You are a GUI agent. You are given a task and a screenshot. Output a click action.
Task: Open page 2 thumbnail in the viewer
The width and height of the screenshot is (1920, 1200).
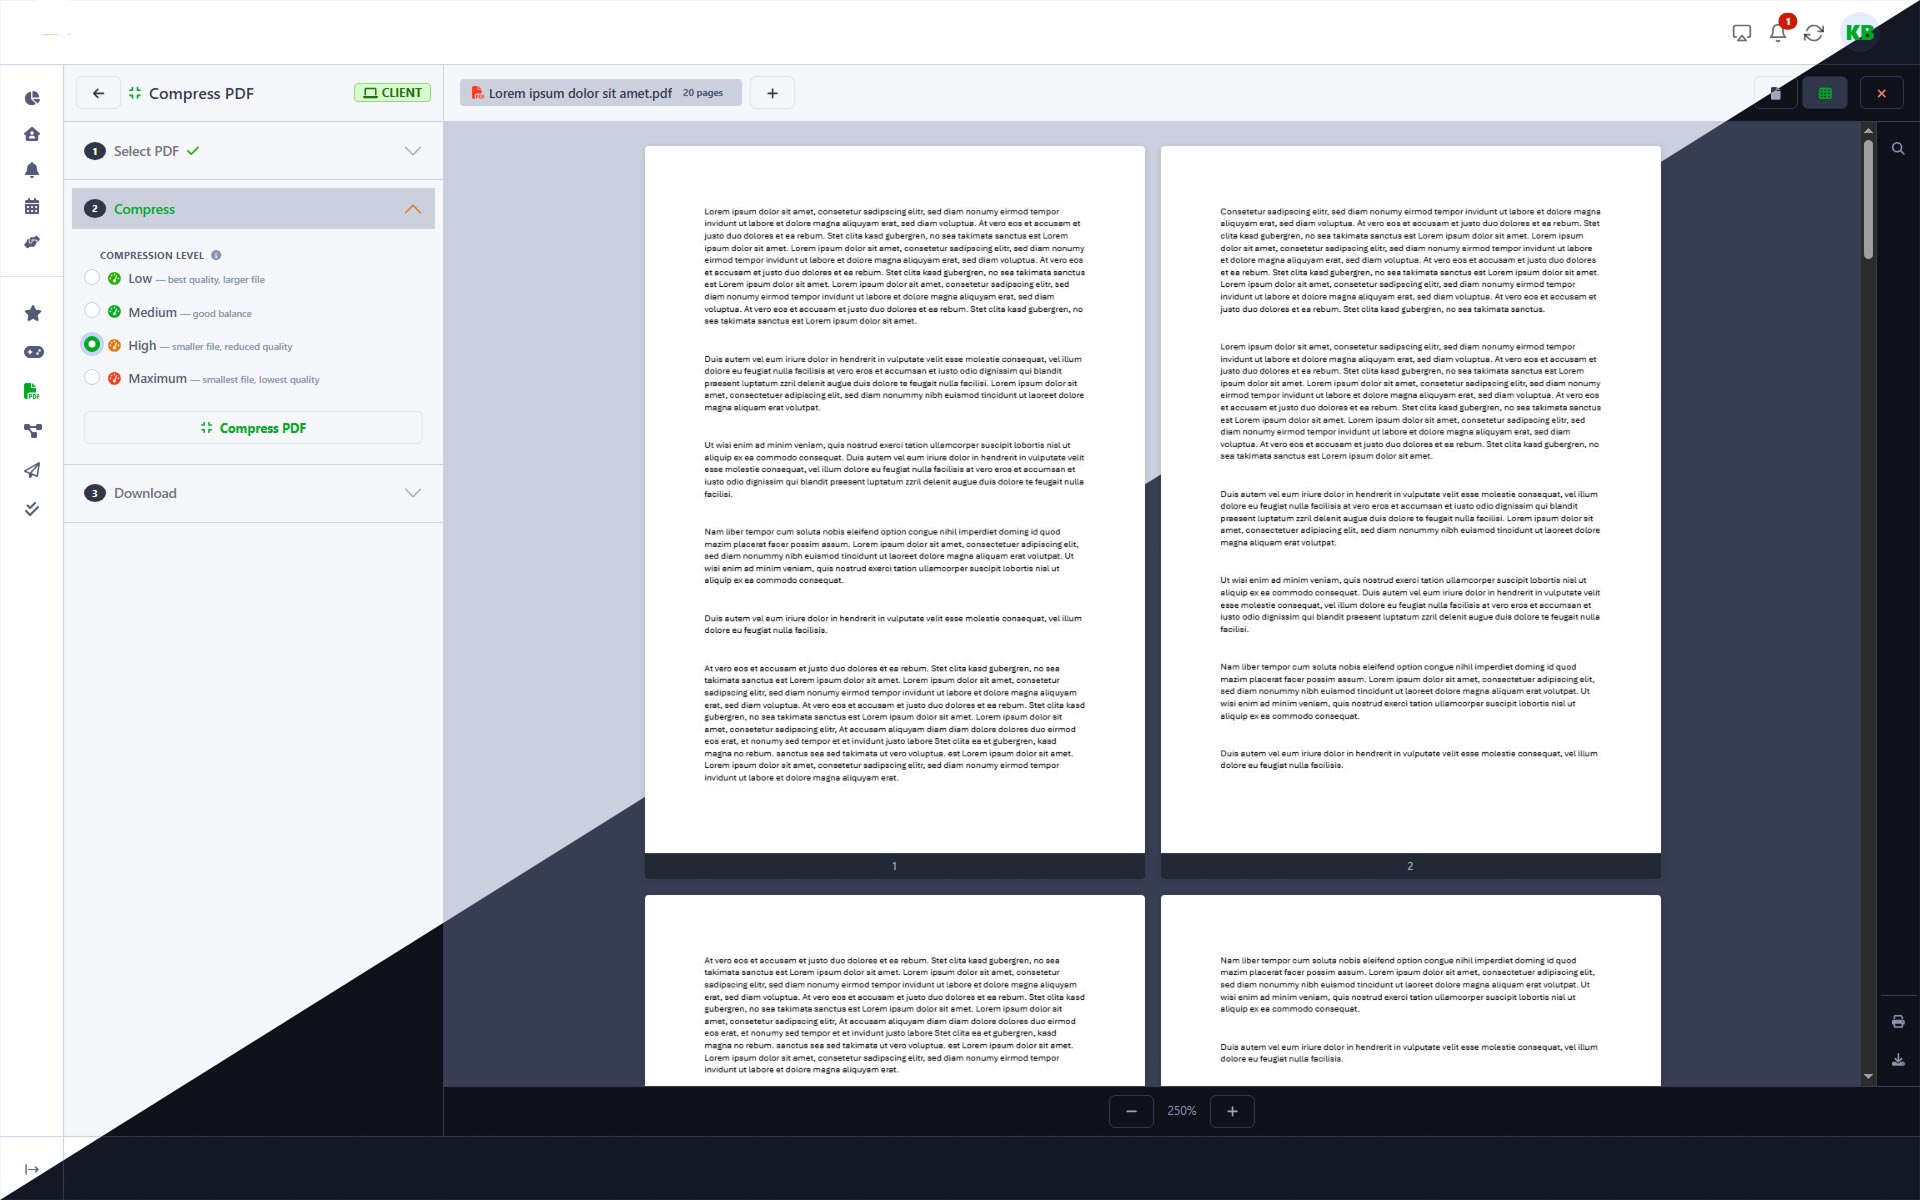pyautogui.click(x=1410, y=500)
